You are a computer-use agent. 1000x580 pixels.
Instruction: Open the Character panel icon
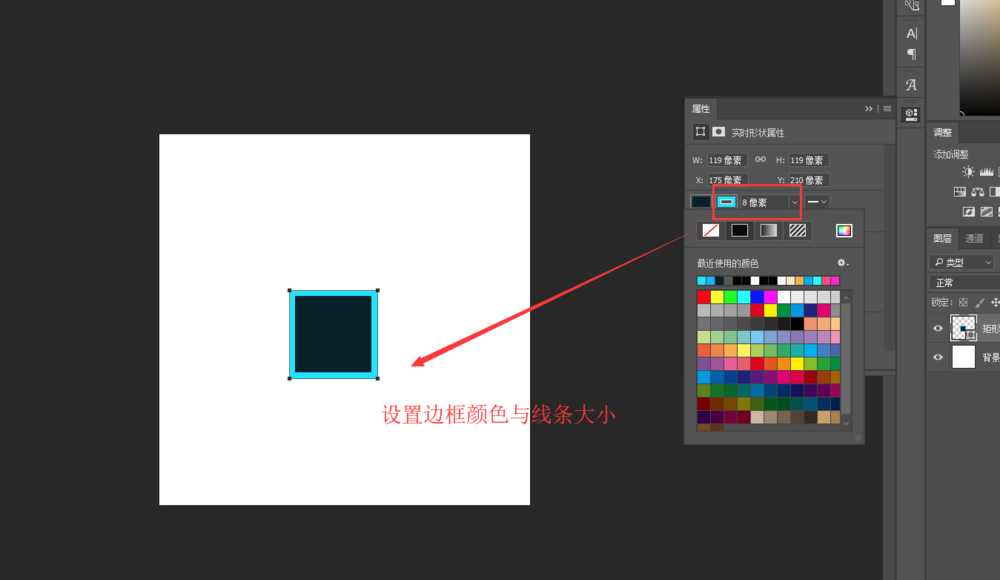[x=911, y=33]
